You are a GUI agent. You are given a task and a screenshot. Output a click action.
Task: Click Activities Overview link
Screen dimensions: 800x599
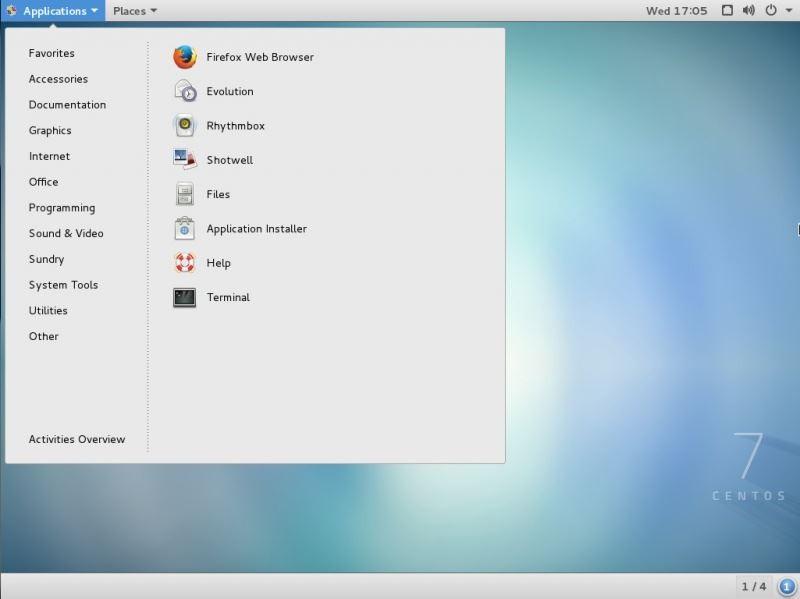pyautogui.click(x=77, y=439)
